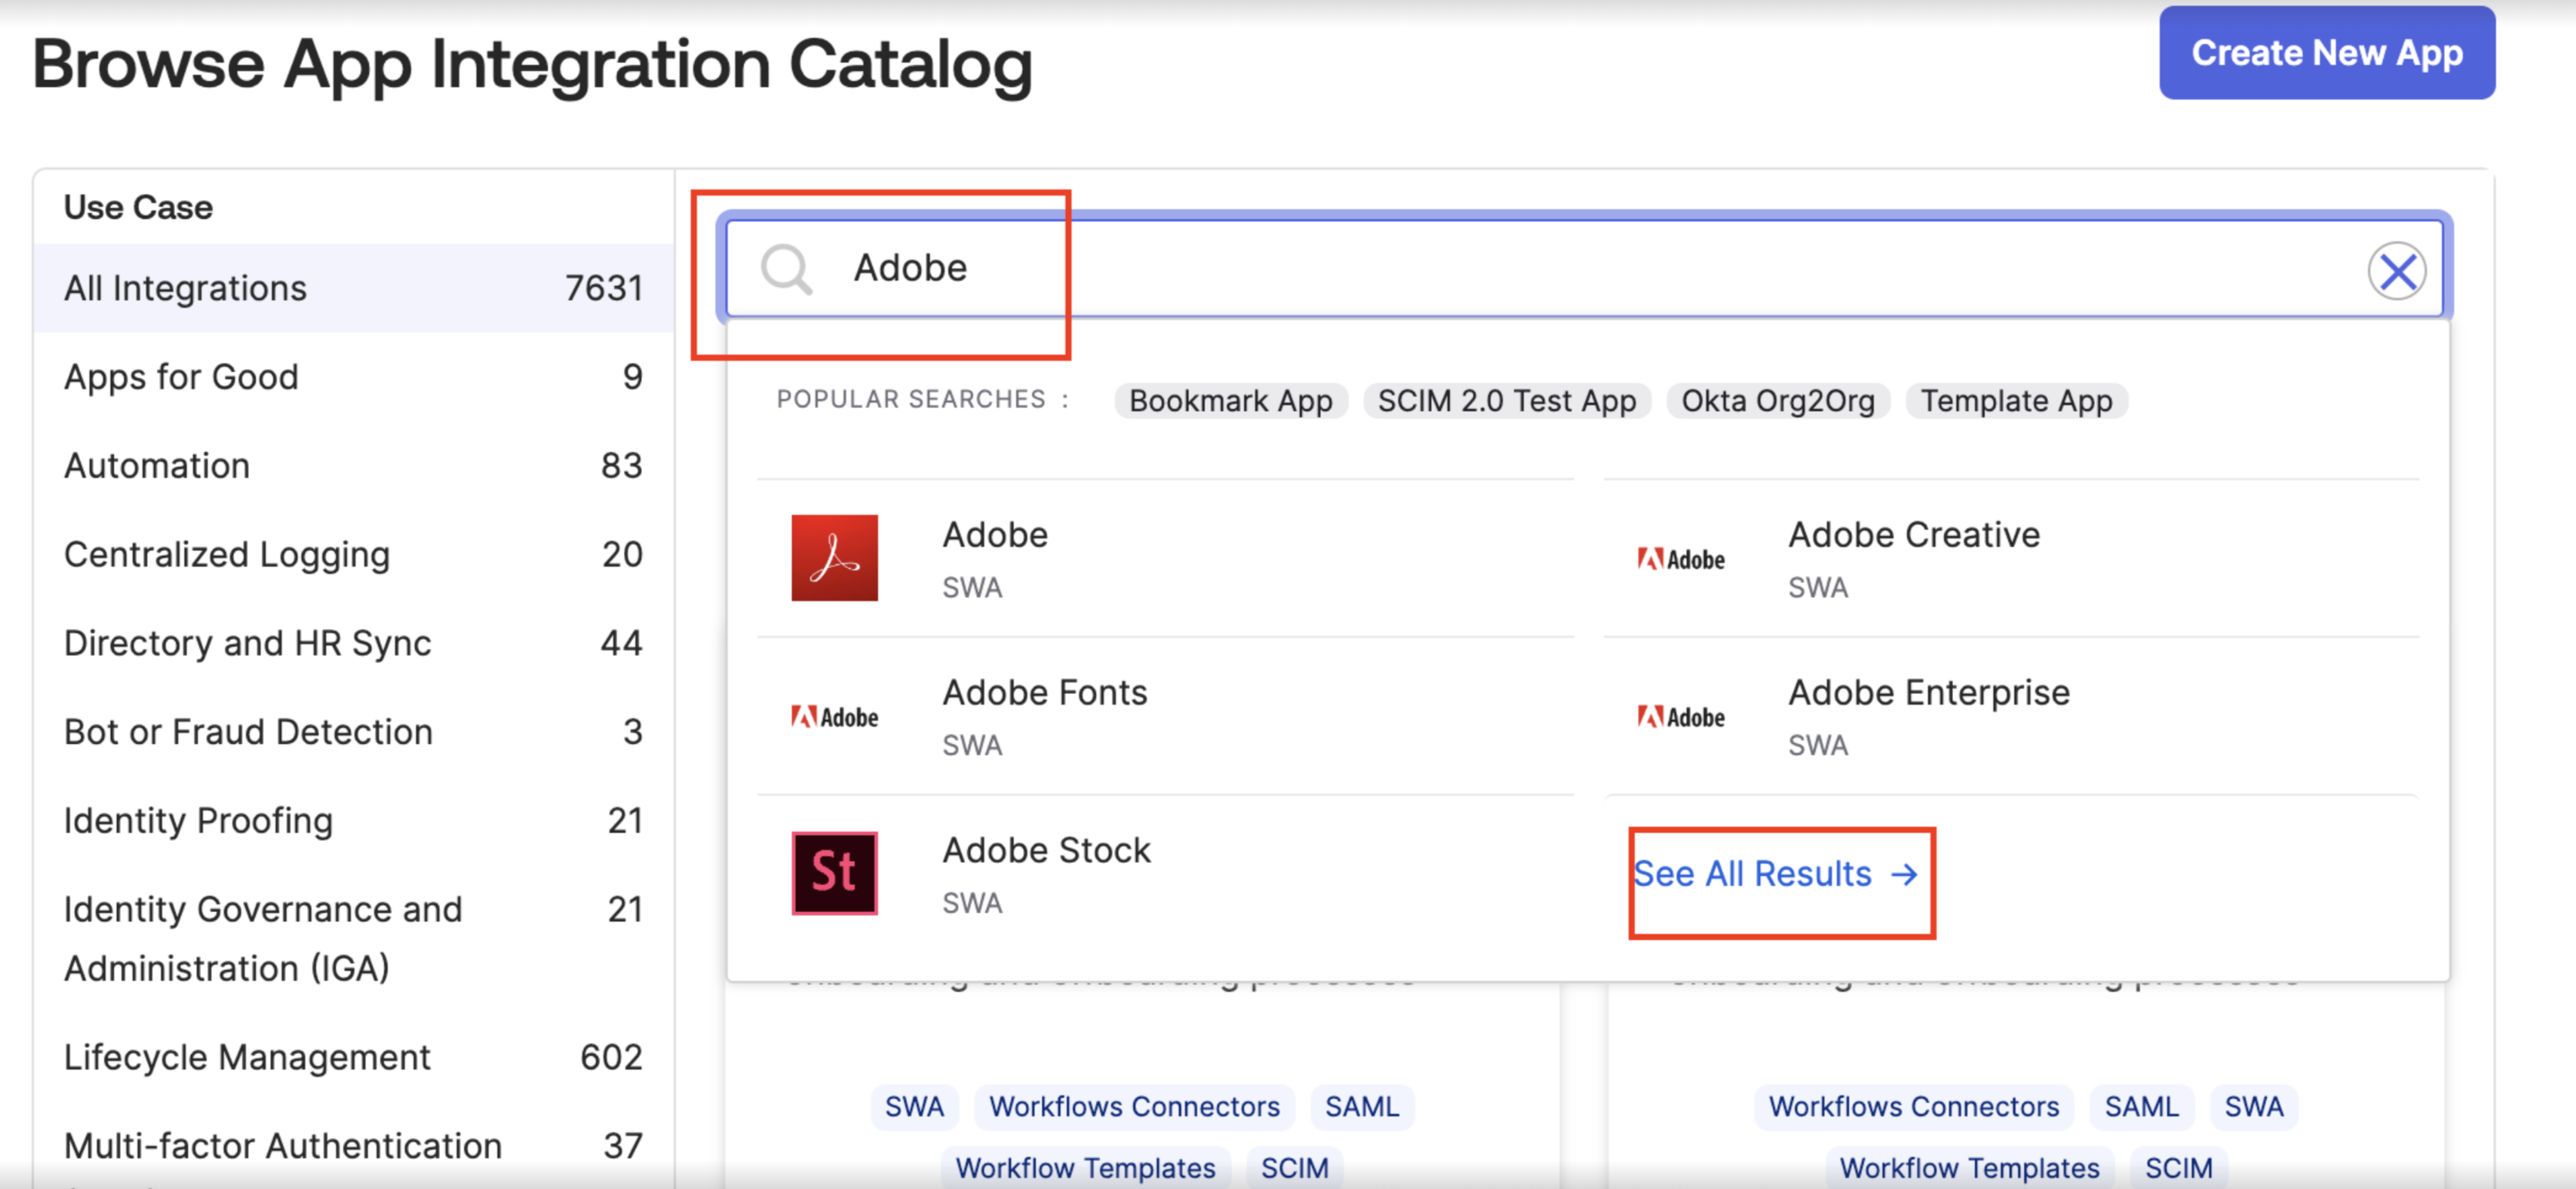Click the 7631 All Integrations count

point(603,288)
